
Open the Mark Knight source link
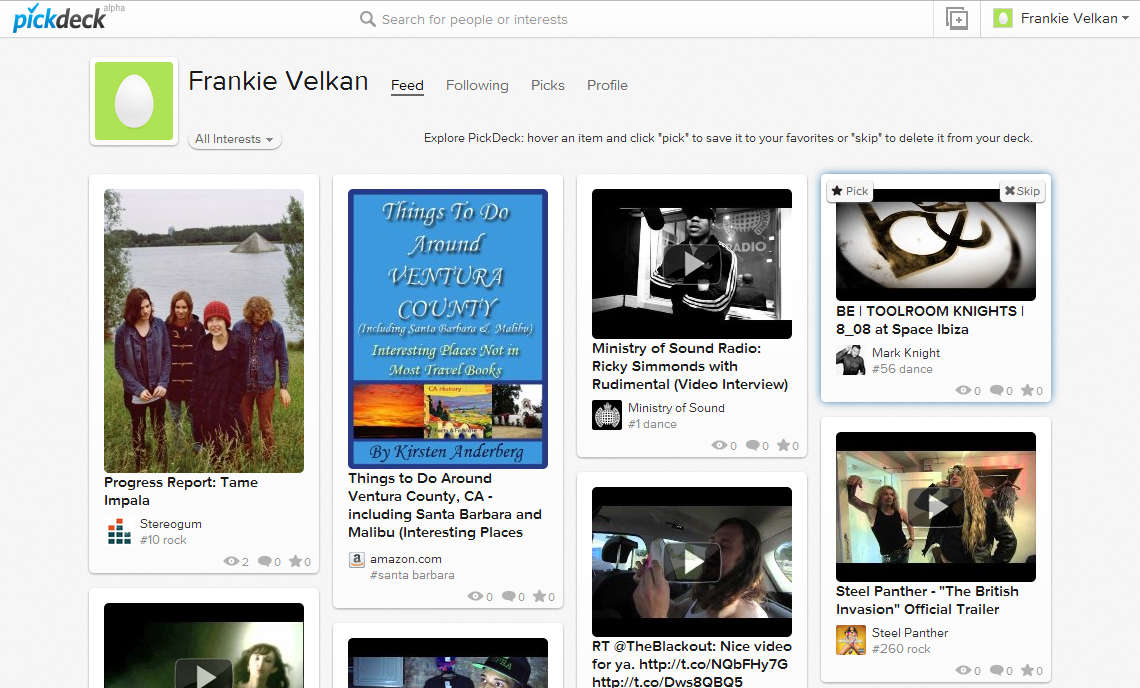coord(906,353)
